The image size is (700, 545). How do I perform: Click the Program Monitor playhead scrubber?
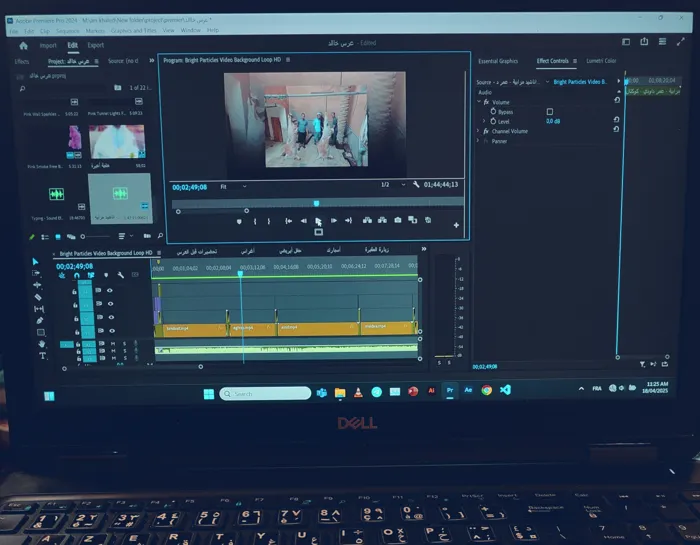(x=316, y=203)
